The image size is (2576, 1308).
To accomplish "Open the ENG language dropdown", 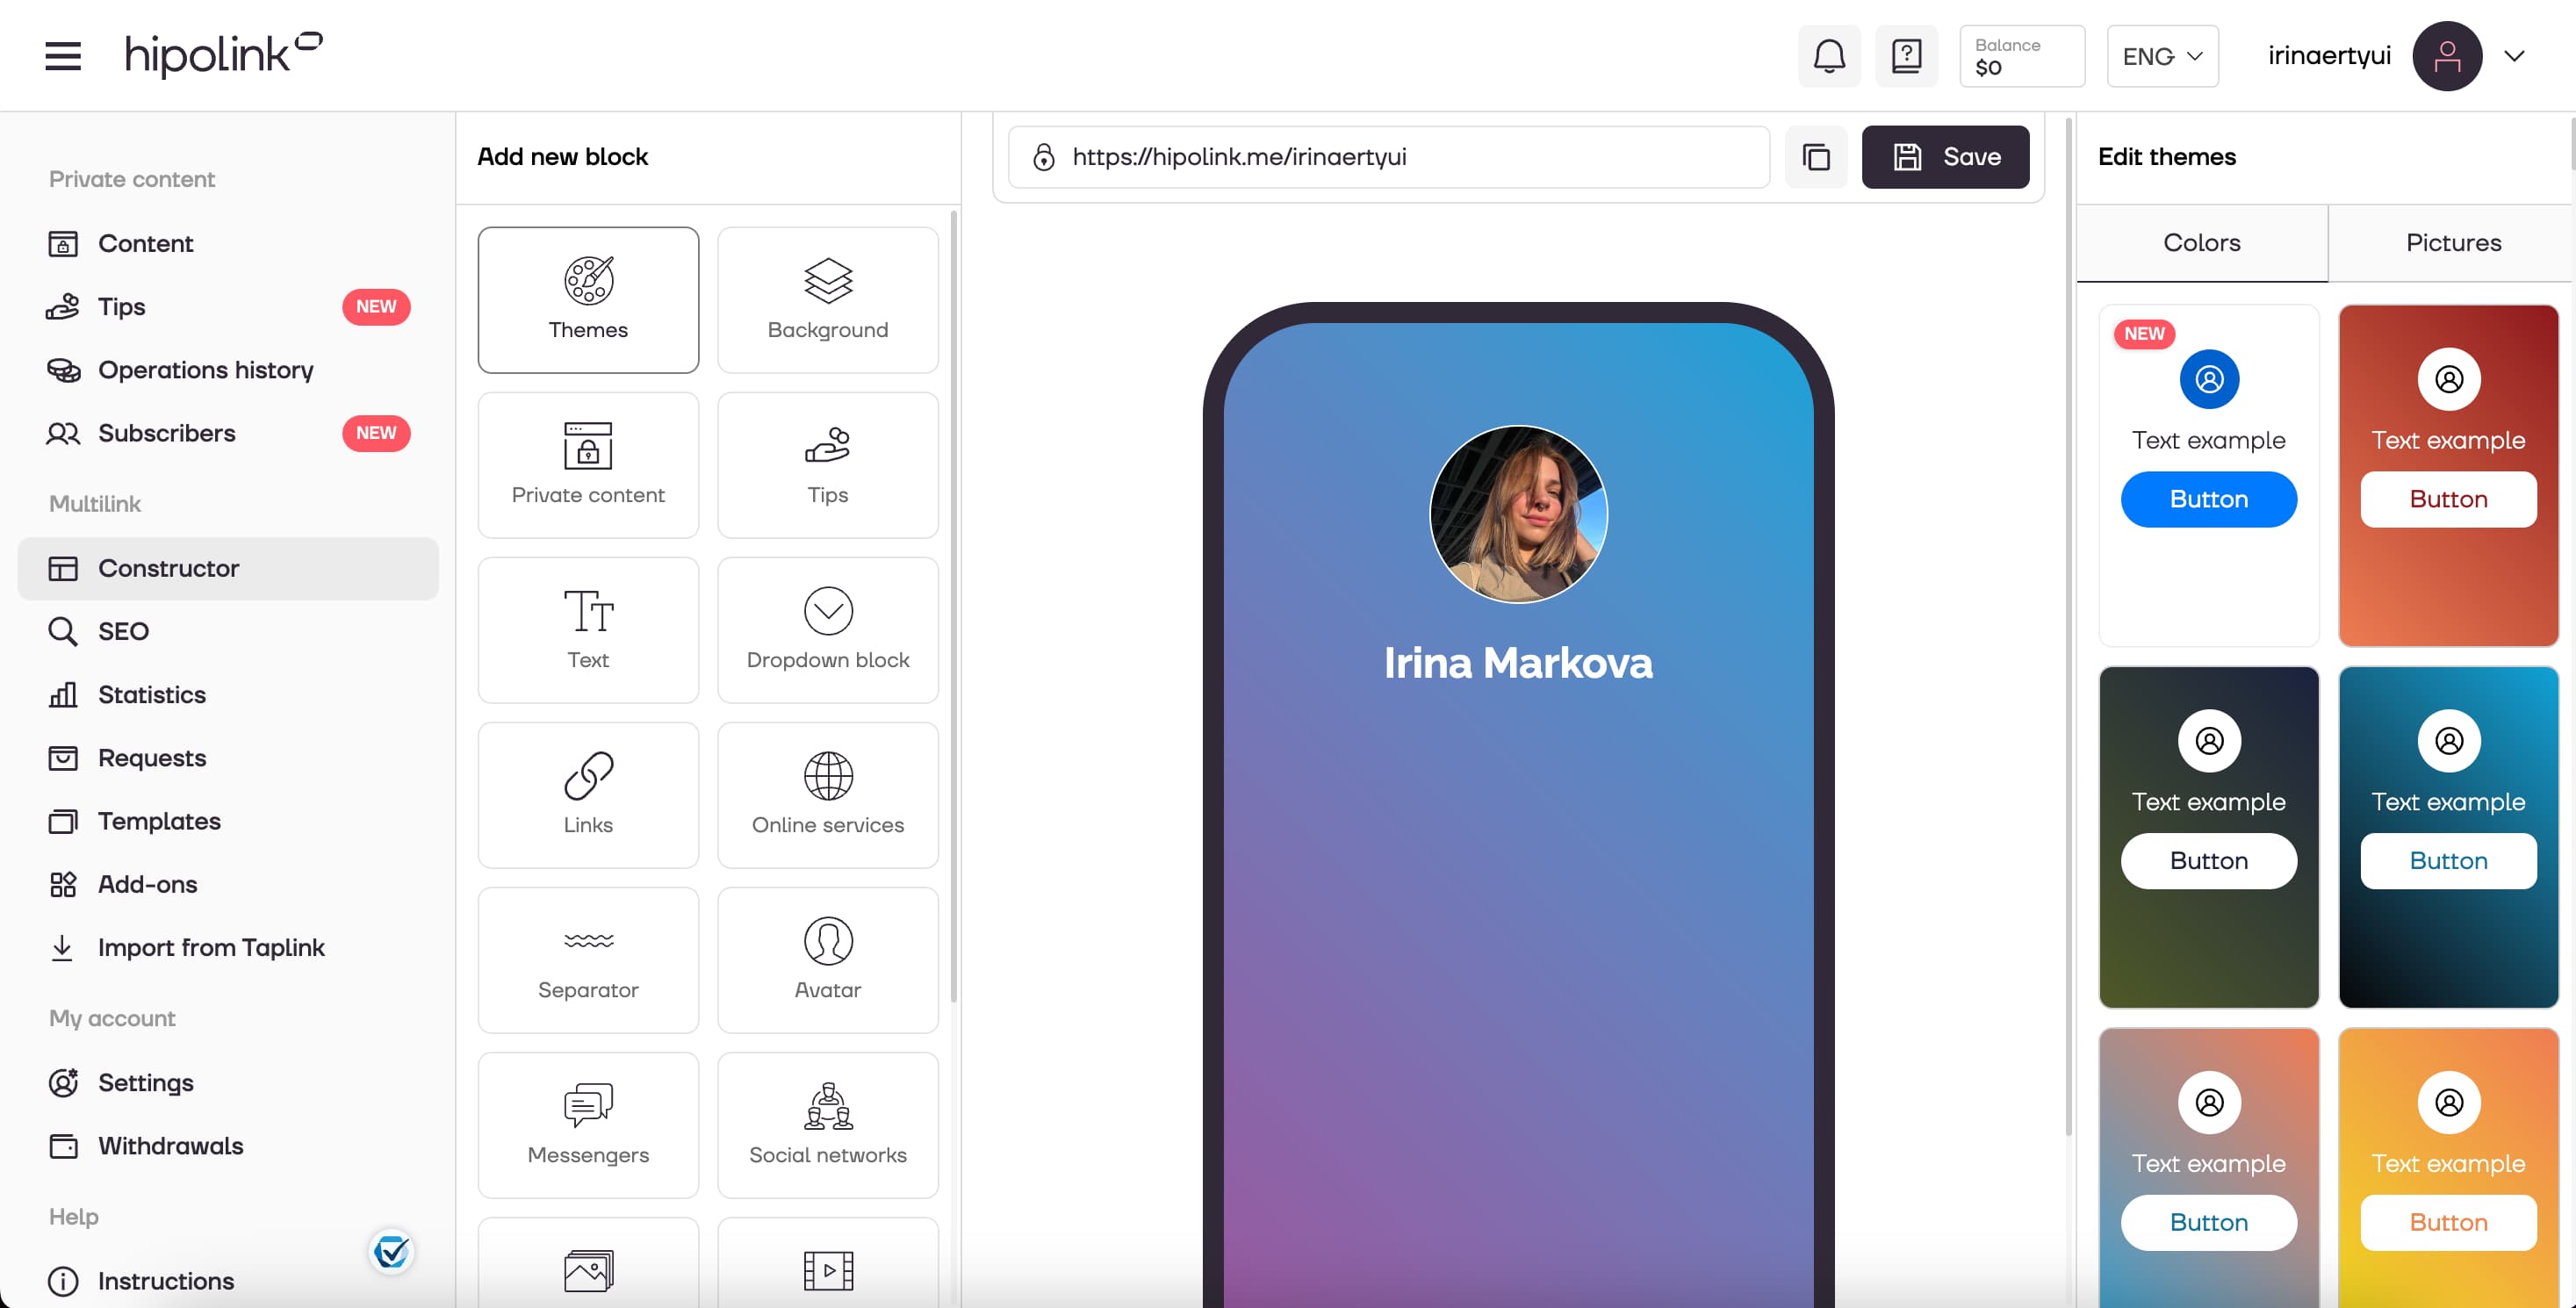I will point(2162,56).
